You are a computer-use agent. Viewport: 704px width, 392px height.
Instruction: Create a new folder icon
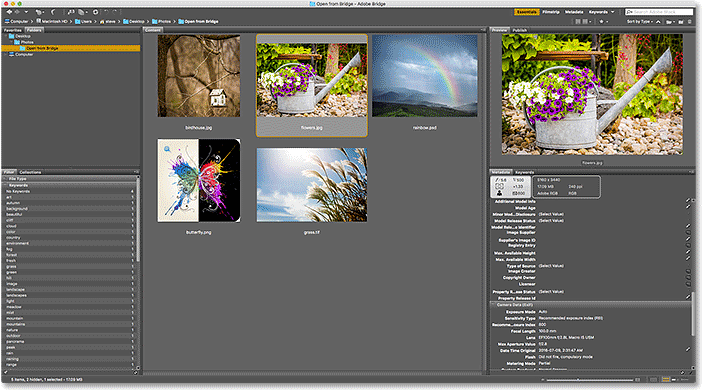pos(681,22)
